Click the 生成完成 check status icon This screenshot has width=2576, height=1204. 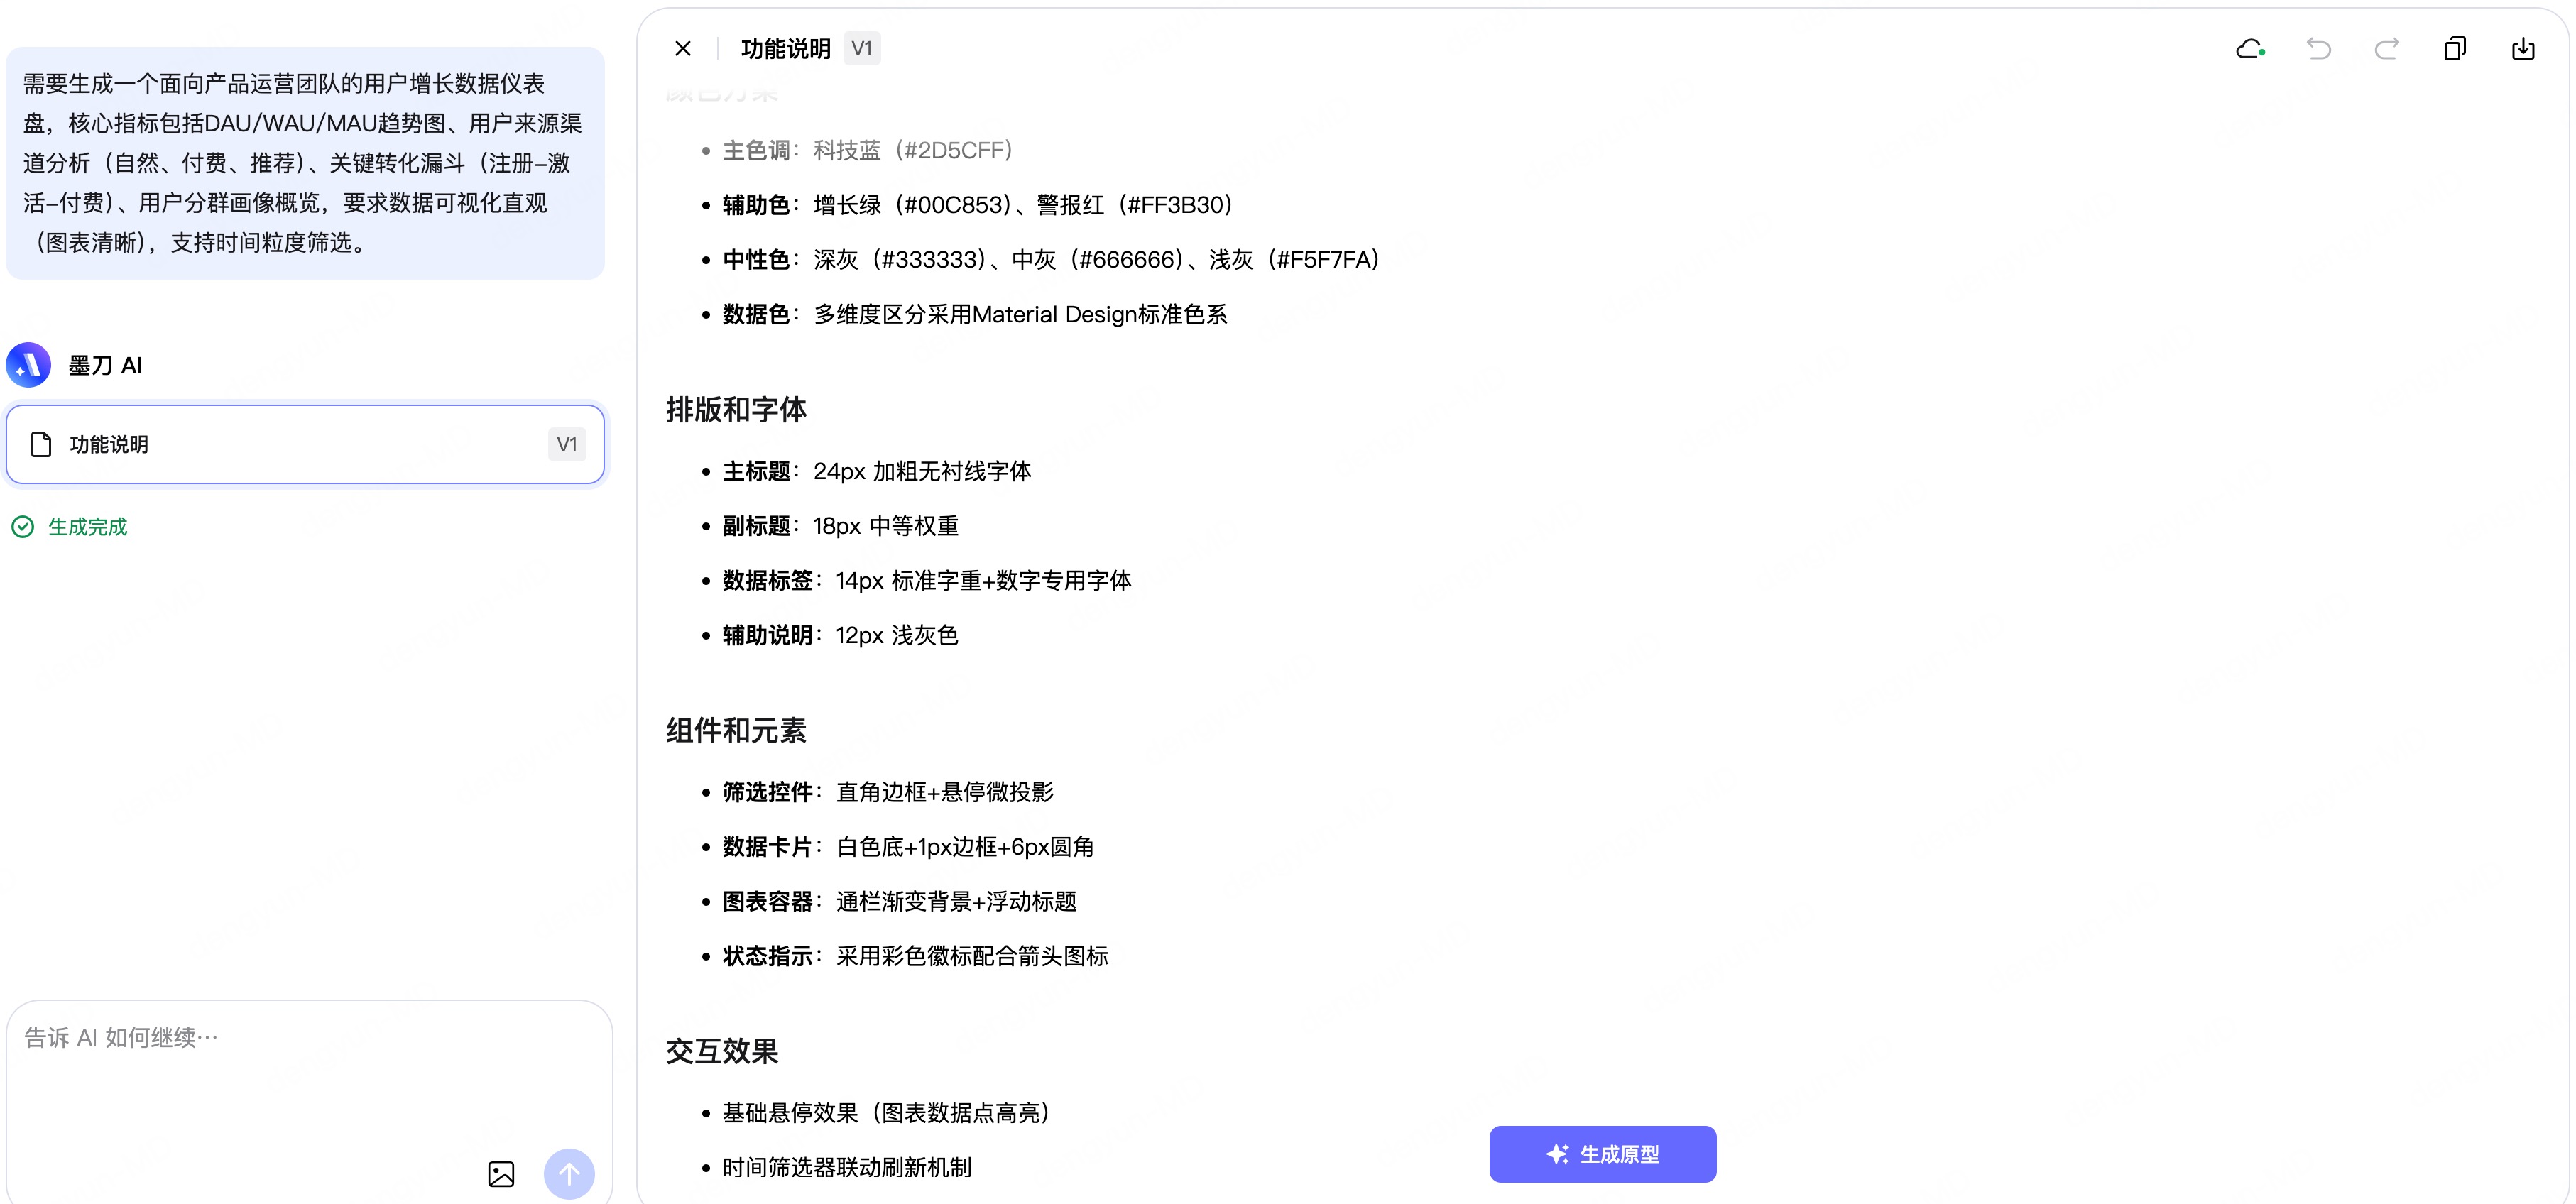[22, 527]
